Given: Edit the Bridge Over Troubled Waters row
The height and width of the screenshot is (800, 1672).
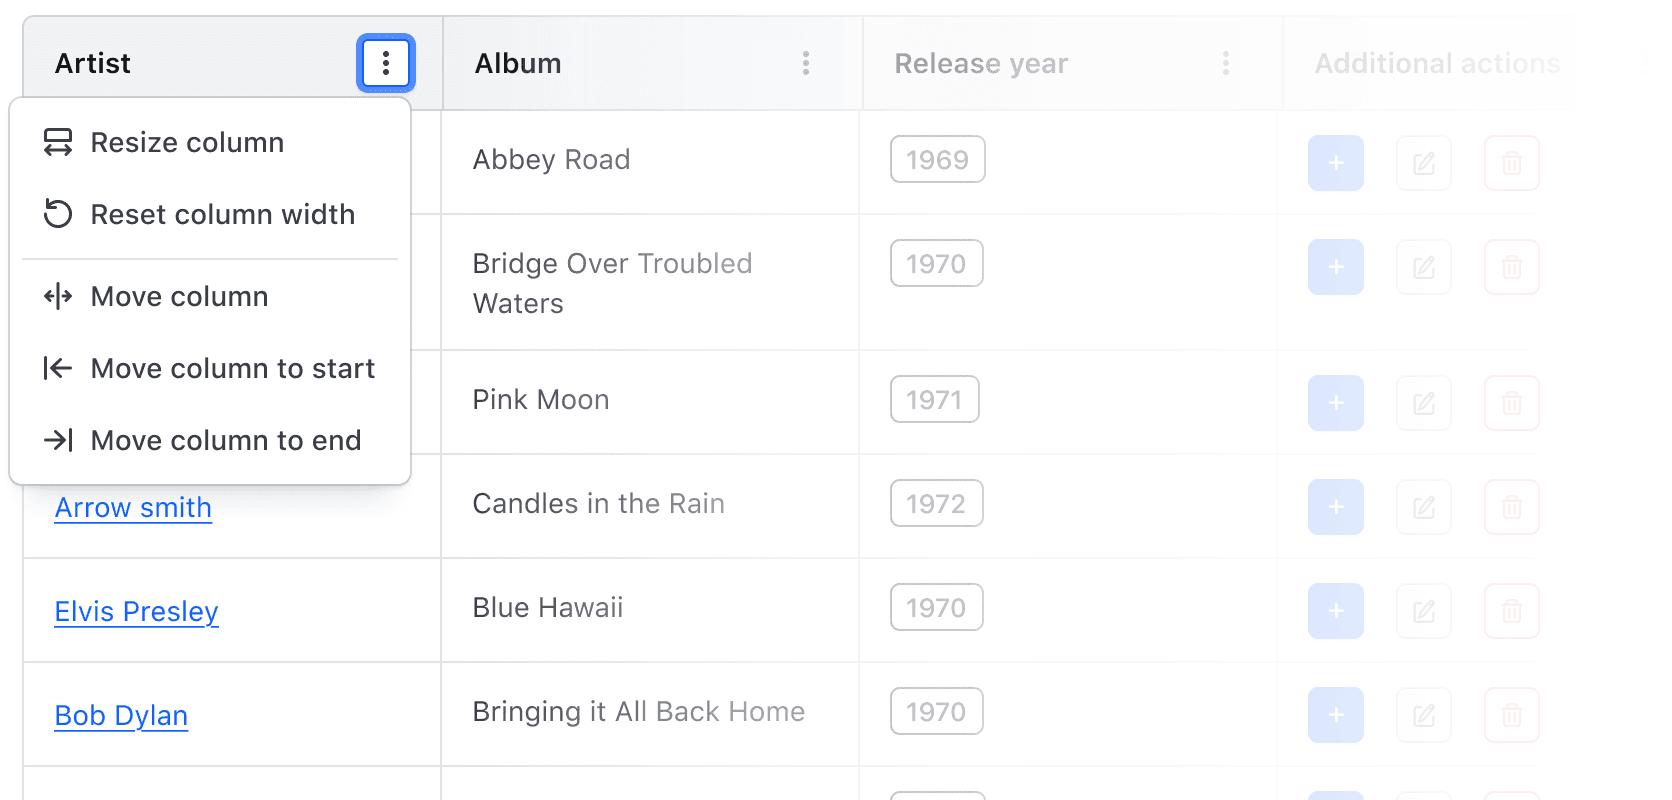Looking at the screenshot, I should point(1423,267).
